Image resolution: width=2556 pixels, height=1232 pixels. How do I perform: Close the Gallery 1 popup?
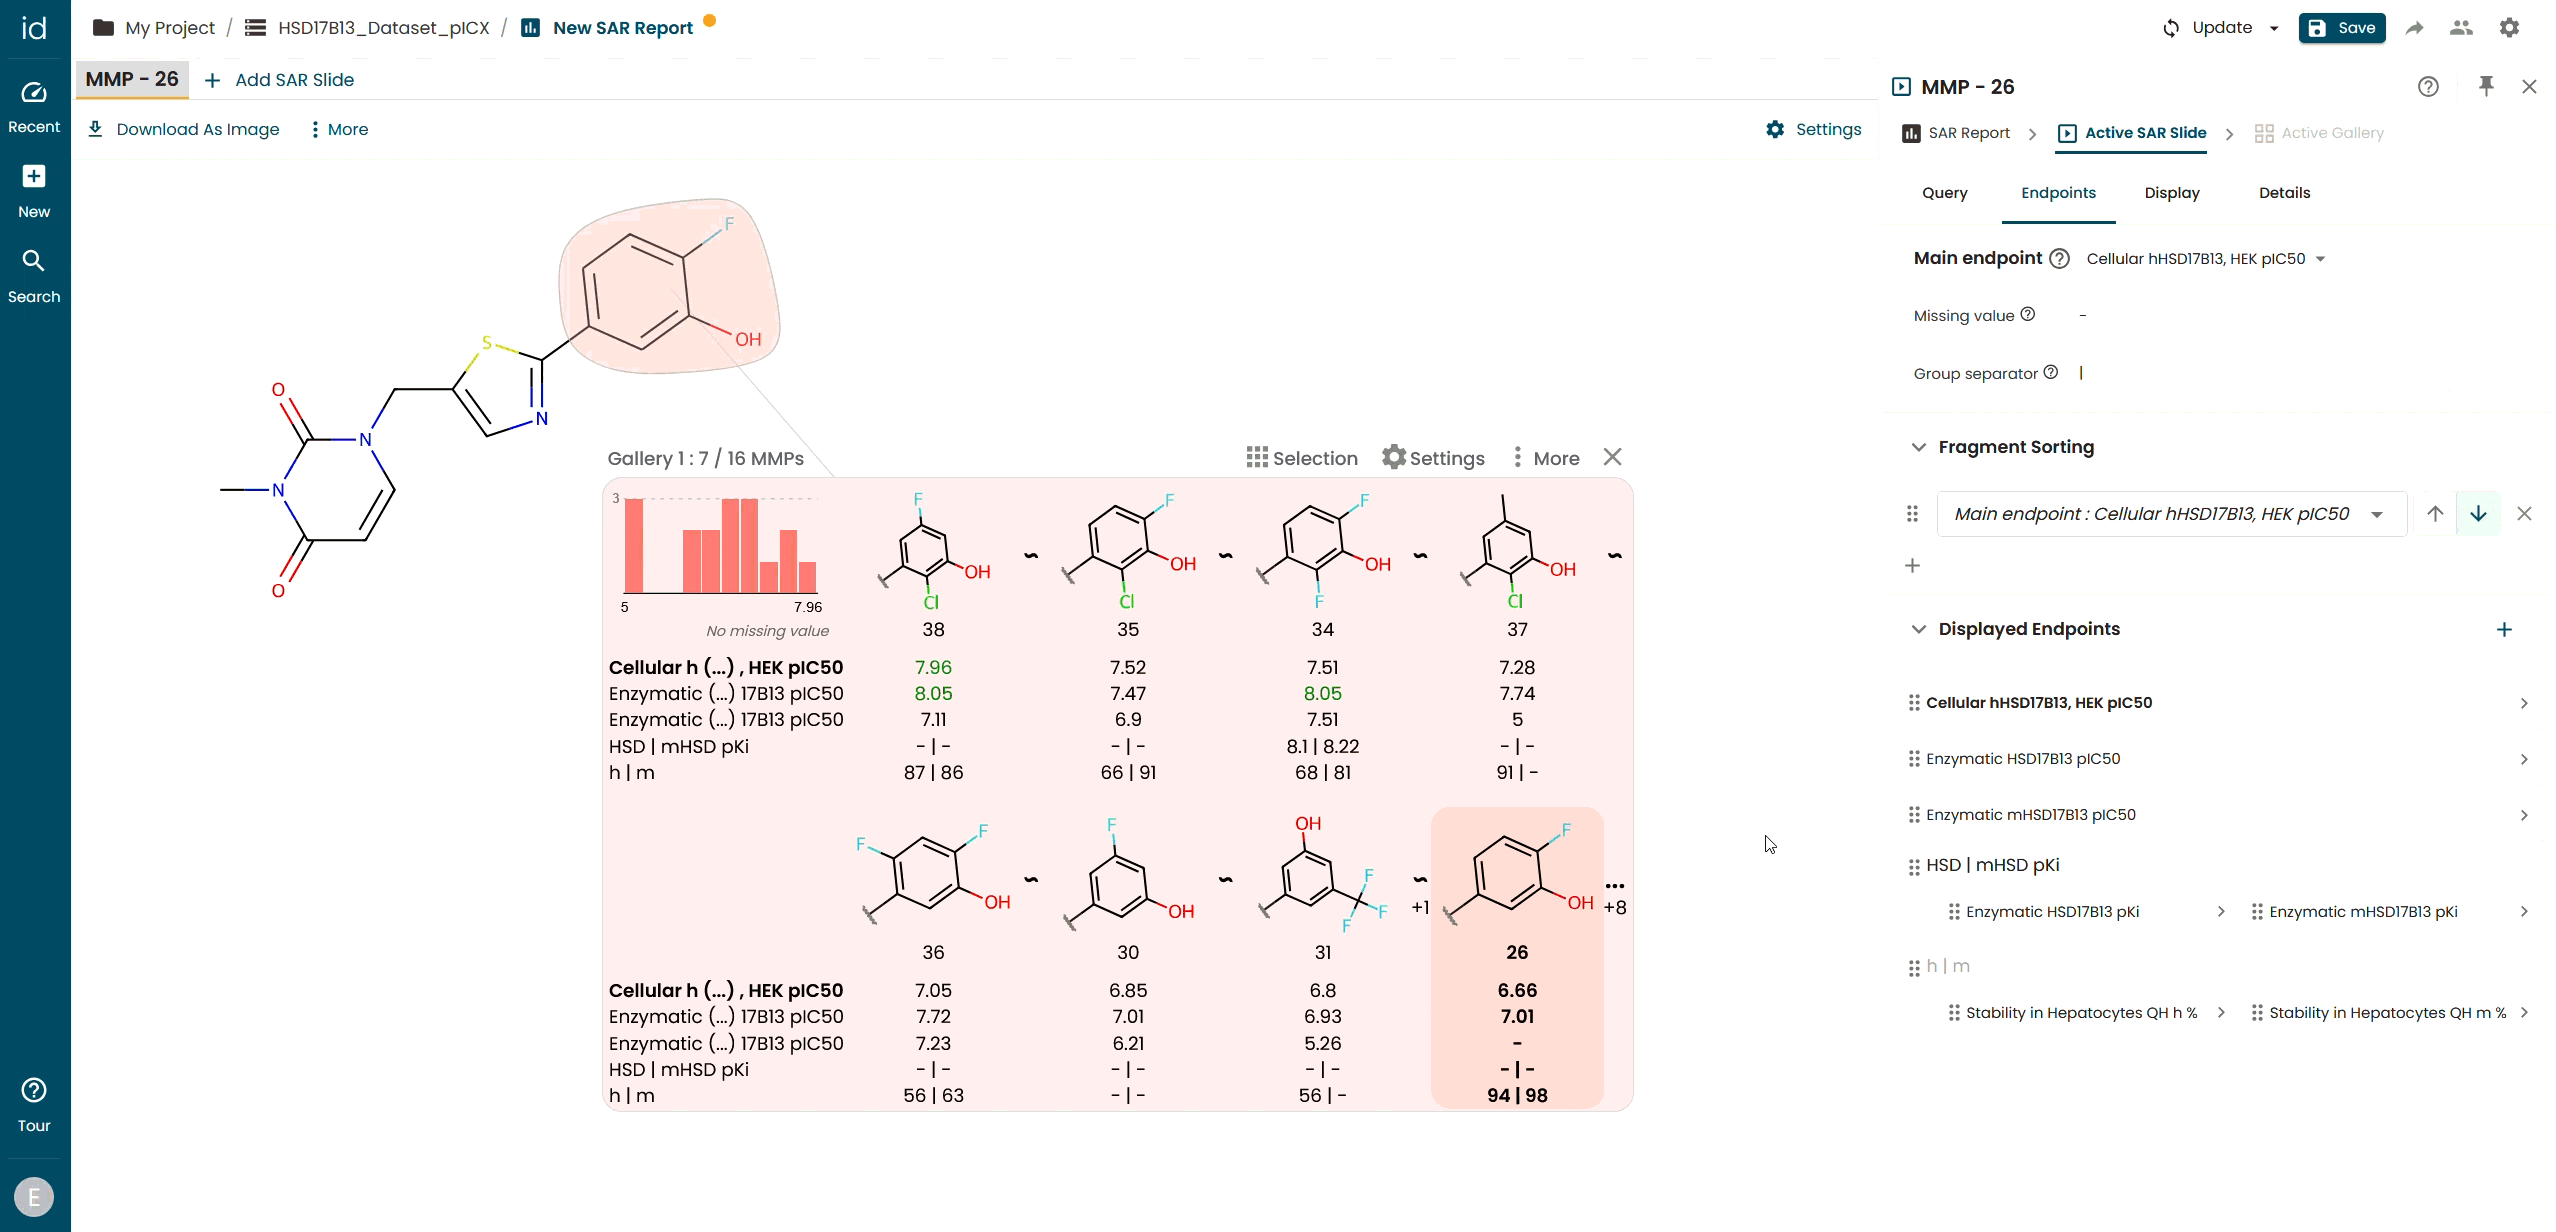[1612, 457]
